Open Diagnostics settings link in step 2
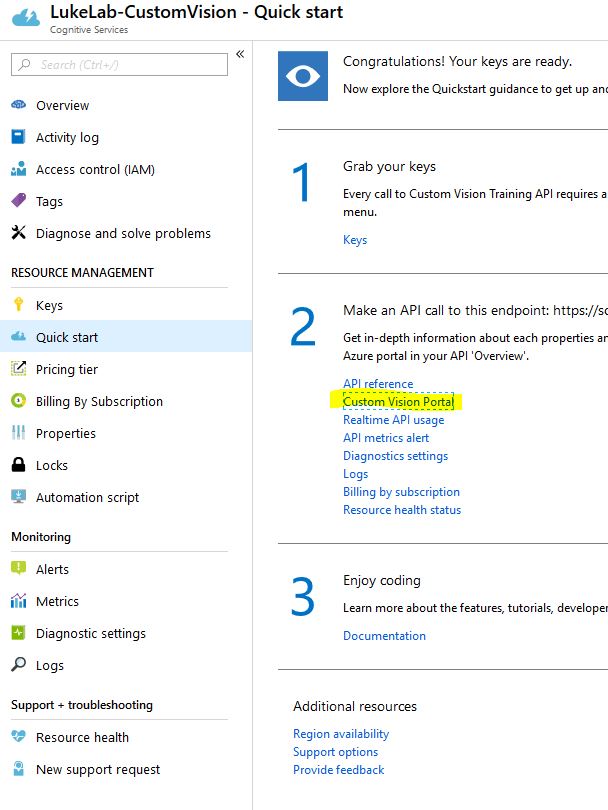The width and height of the screenshot is (608, 810). pyautogui.click(x=396, y=456)
